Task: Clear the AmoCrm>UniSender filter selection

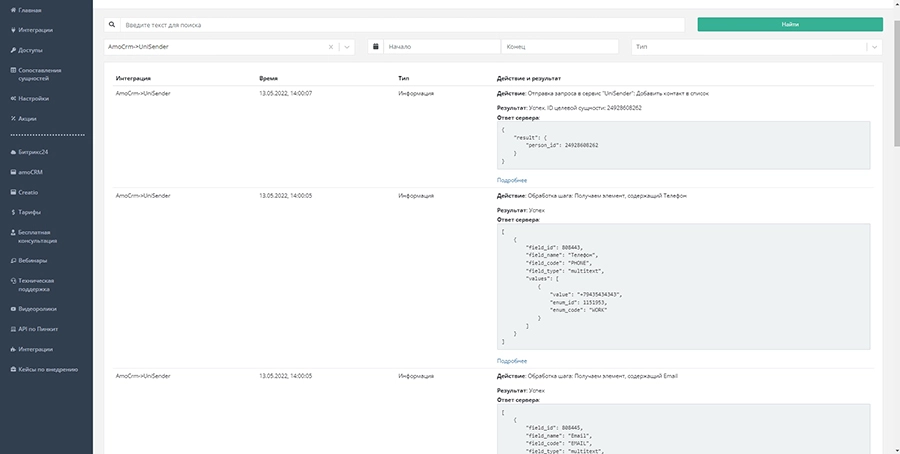Action: click(332, 46)
